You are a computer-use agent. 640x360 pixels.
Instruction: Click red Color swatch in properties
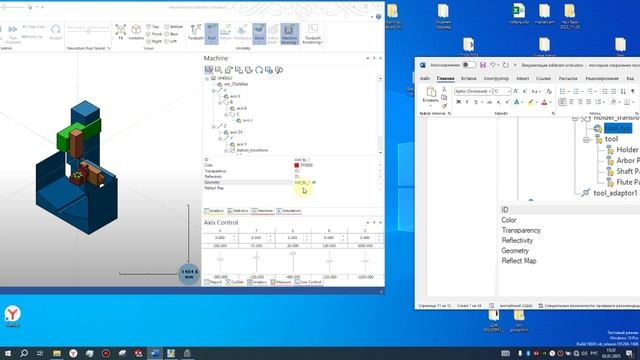tap(297, 165)
